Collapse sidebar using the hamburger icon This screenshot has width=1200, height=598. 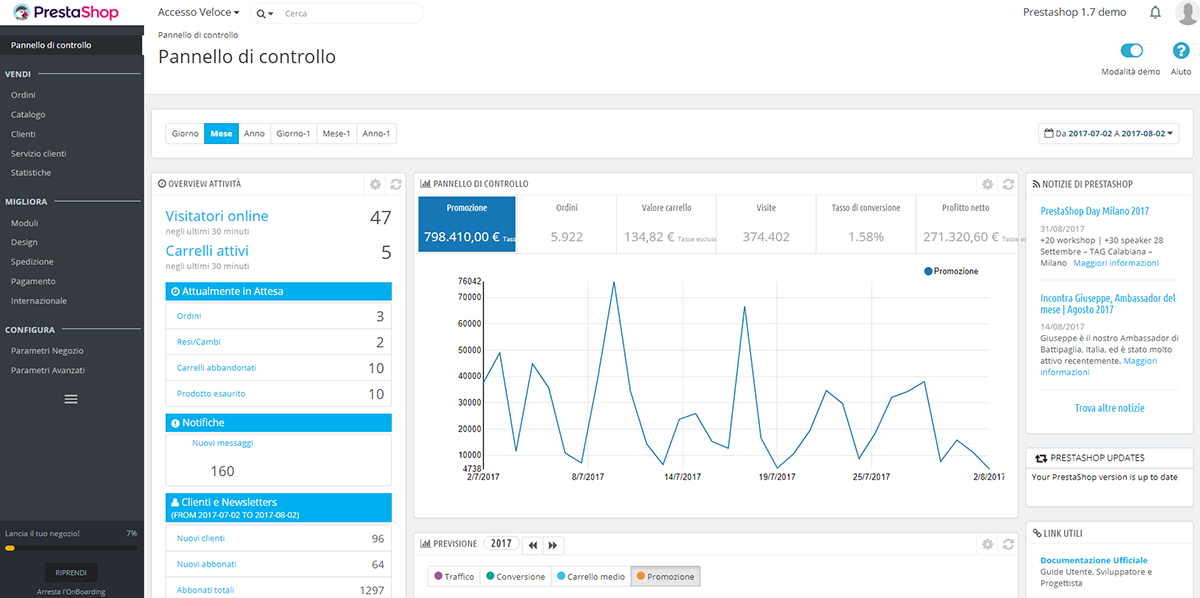click(71, 399)
